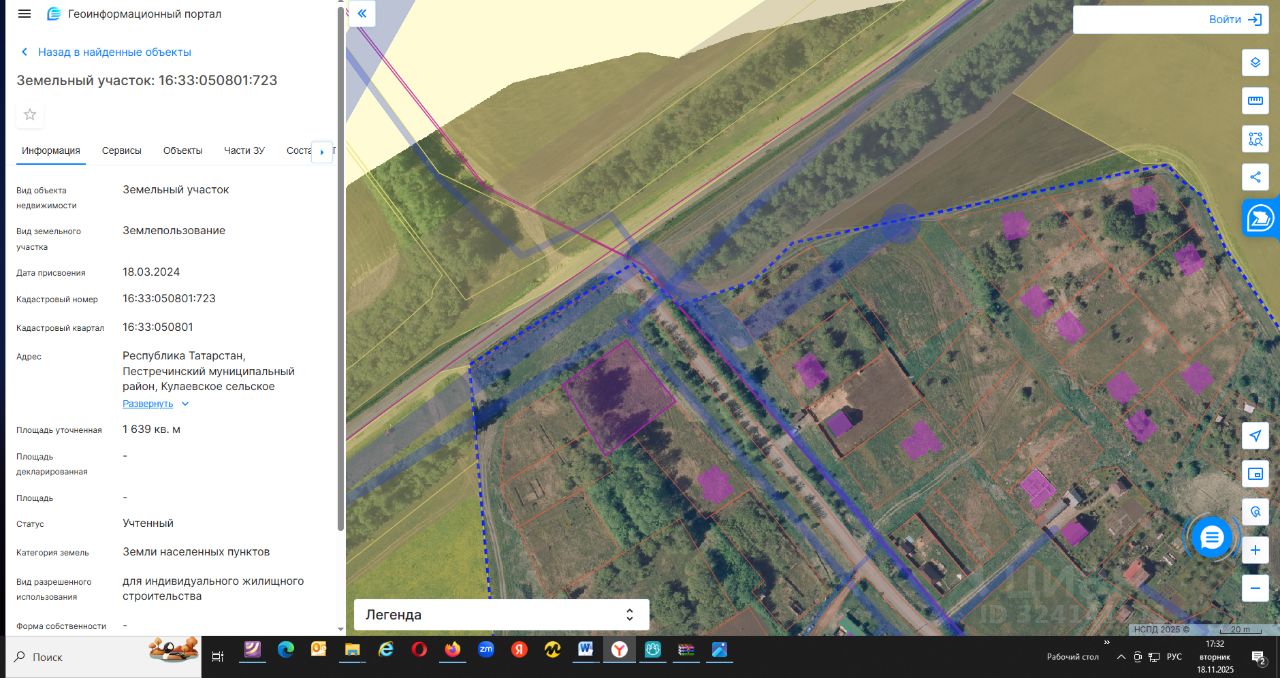Collapse the side panel with double chevron
This screenshot has width=1280, height=678.
(362, 14)
